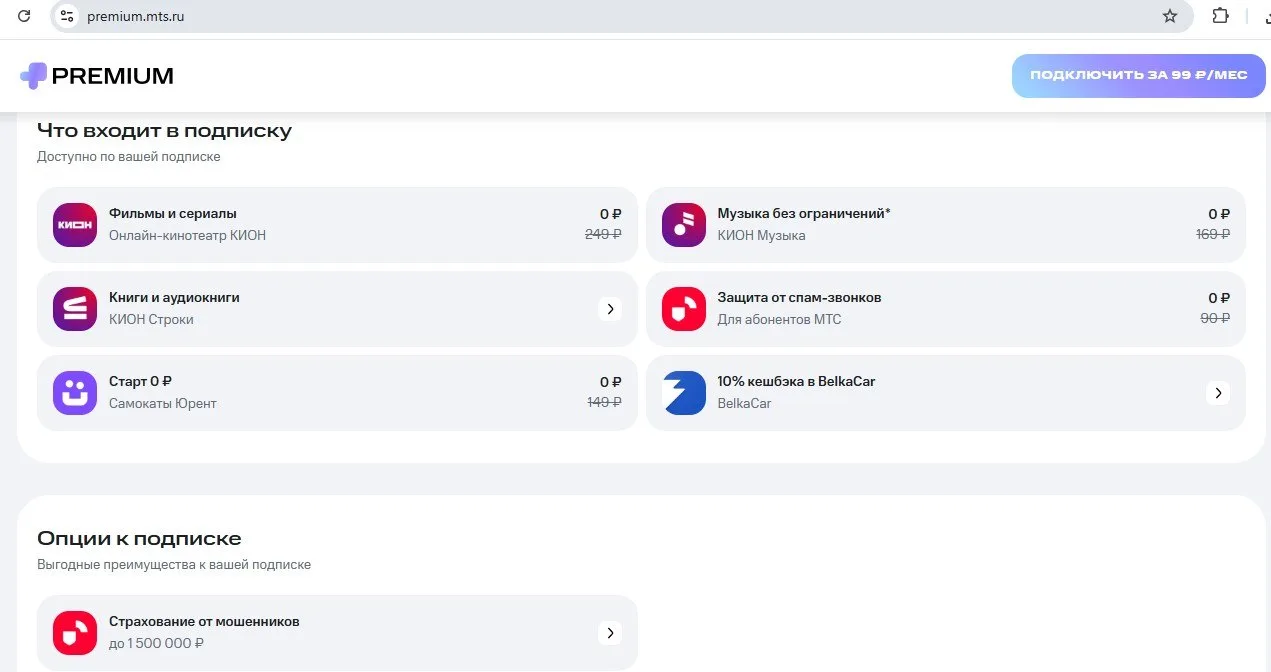Click 'Онлайн-кинотеатр КИОН' subtitle text

click(187, 236)
